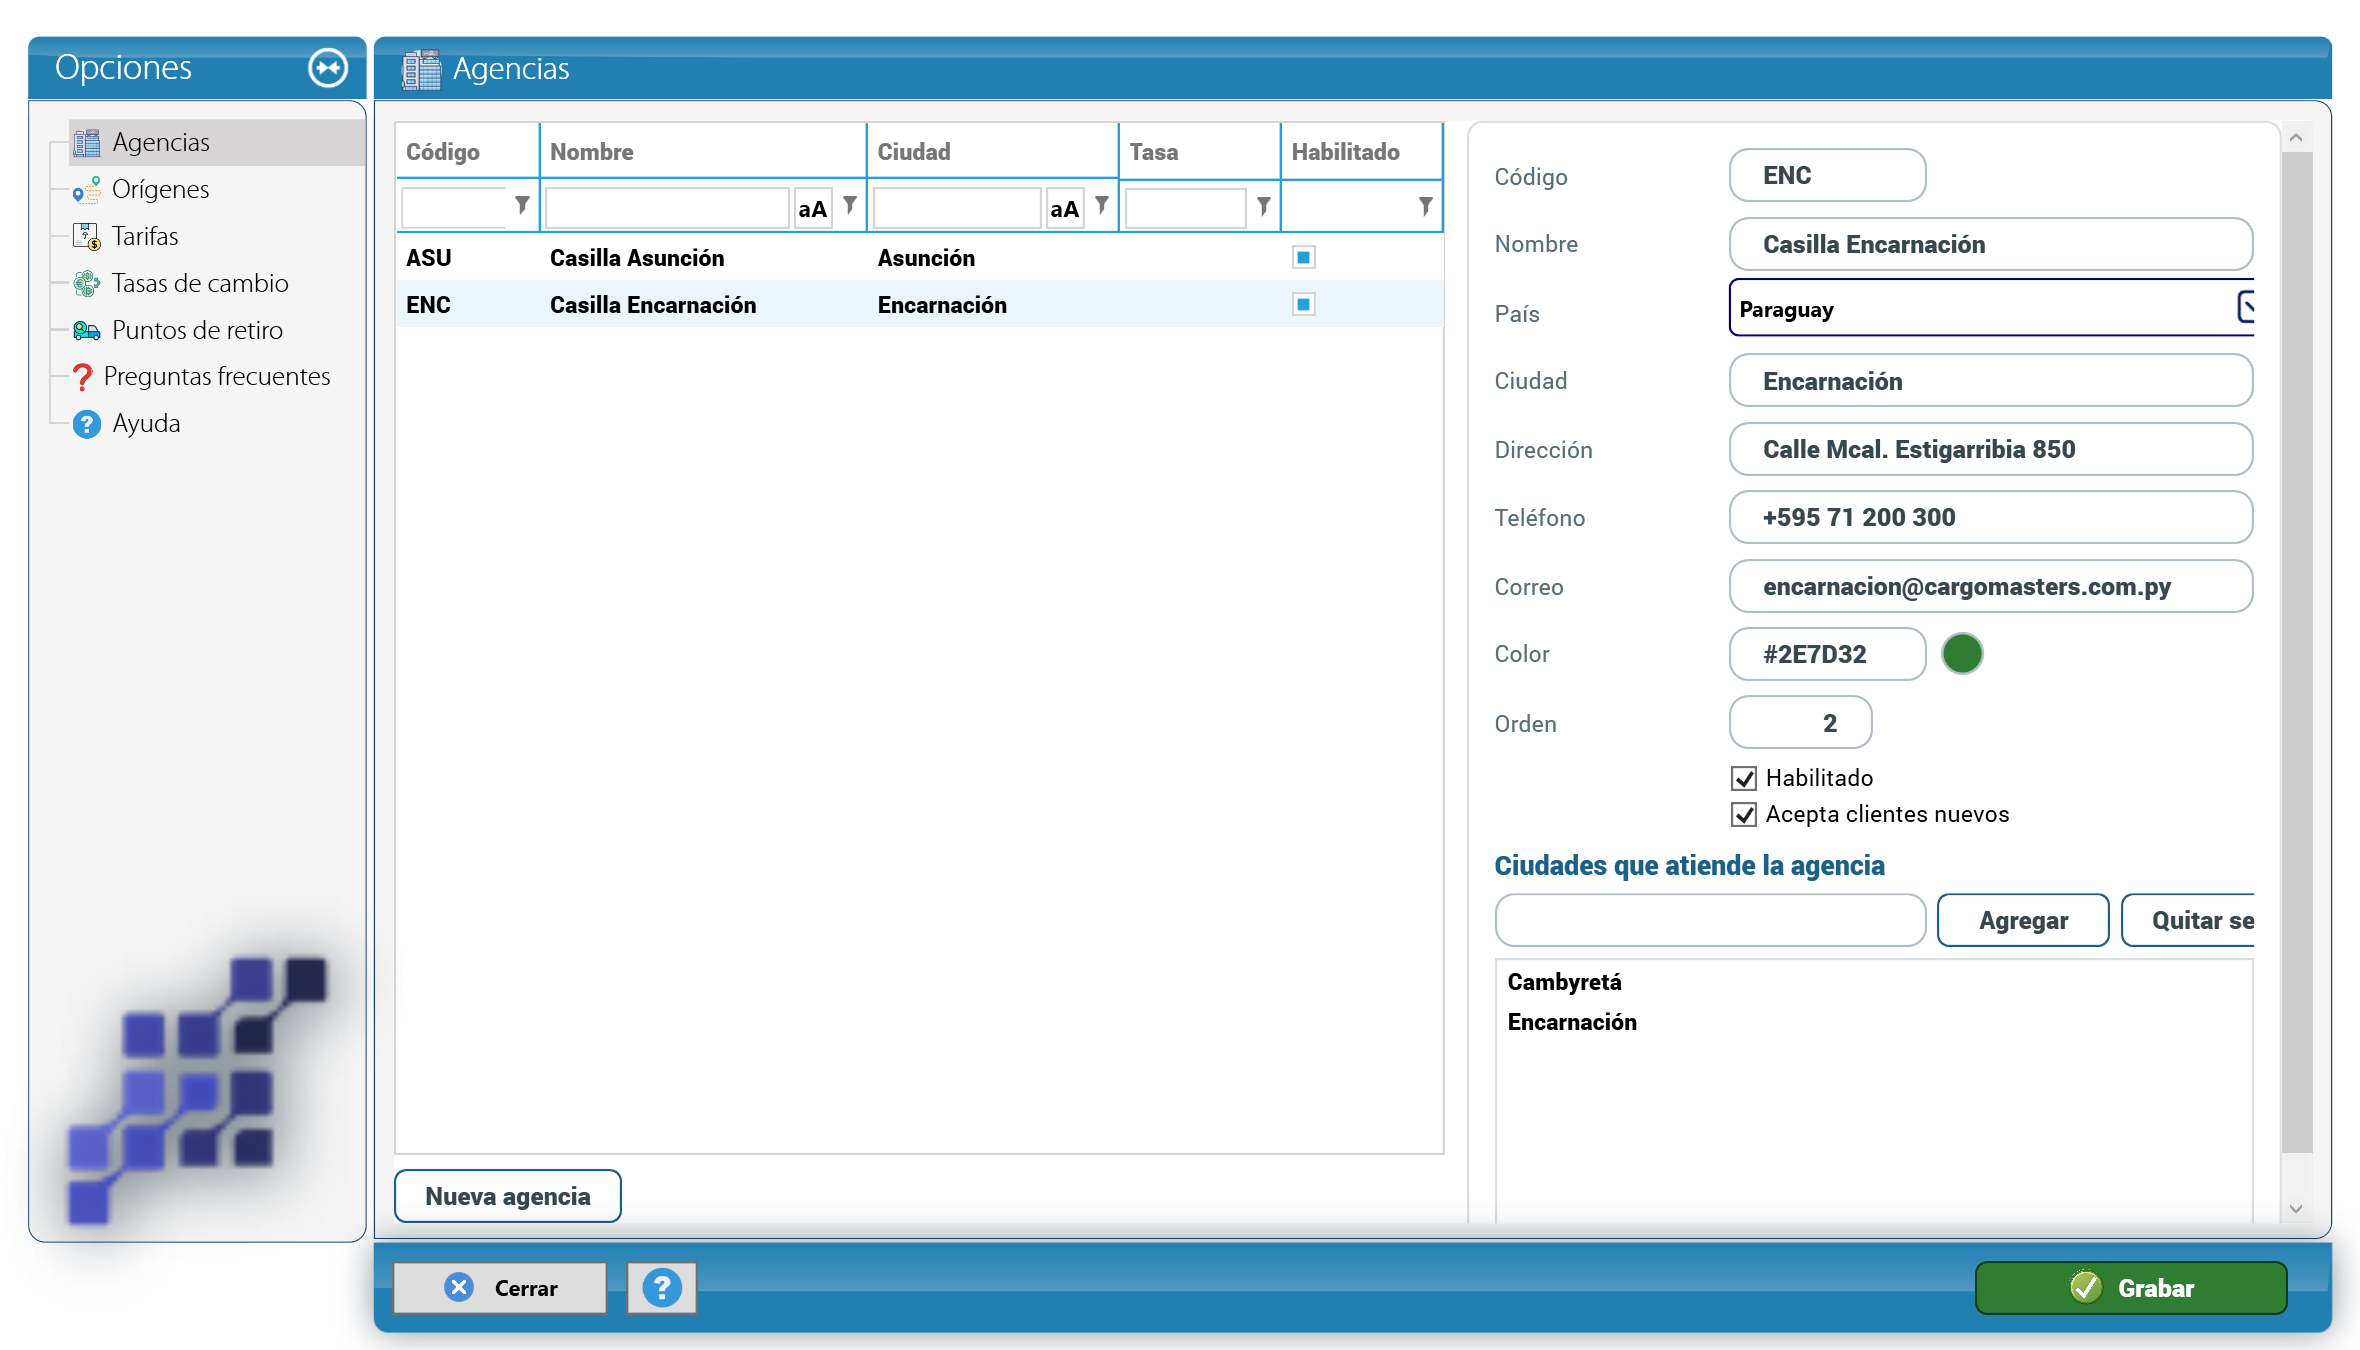
Task: Open the Nombre column filter funnel
Action: click(850, 205)
